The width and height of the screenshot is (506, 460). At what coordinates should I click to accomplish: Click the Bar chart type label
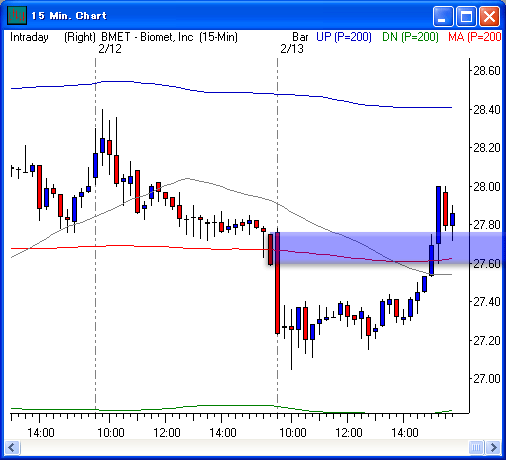(300, 37)
